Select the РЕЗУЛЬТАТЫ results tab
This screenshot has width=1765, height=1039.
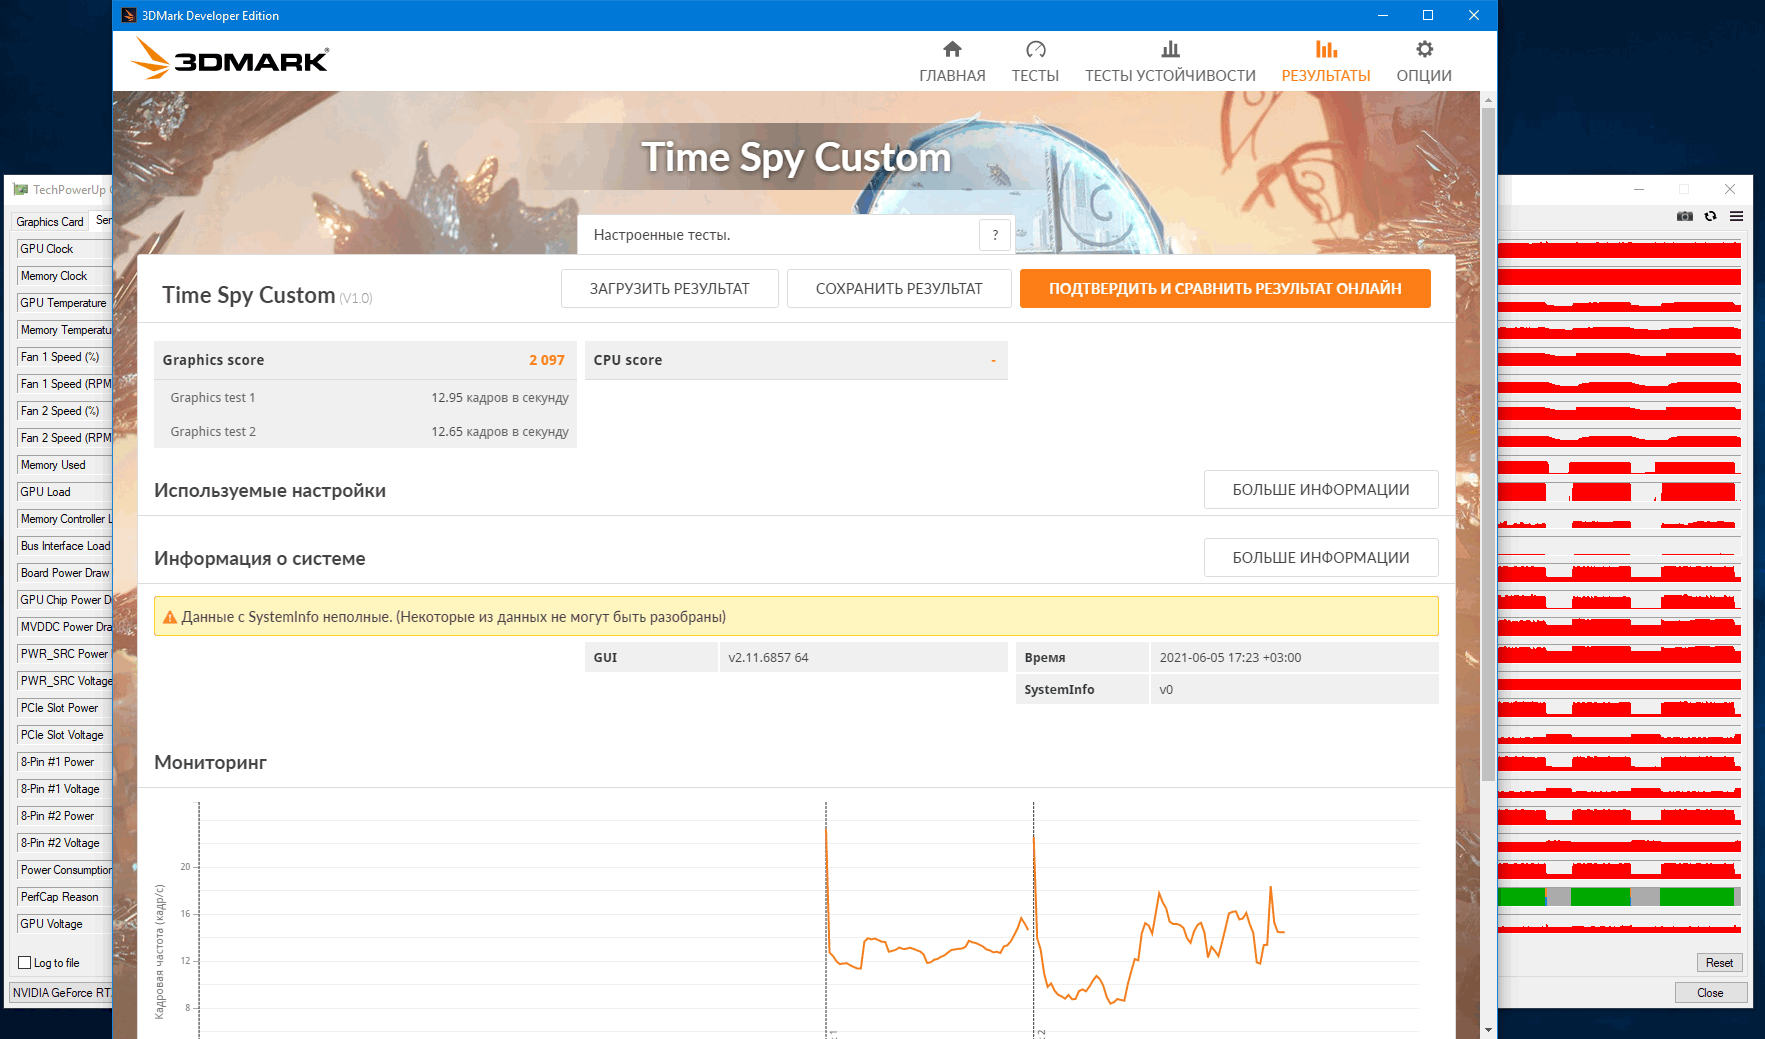(1326, 62)
